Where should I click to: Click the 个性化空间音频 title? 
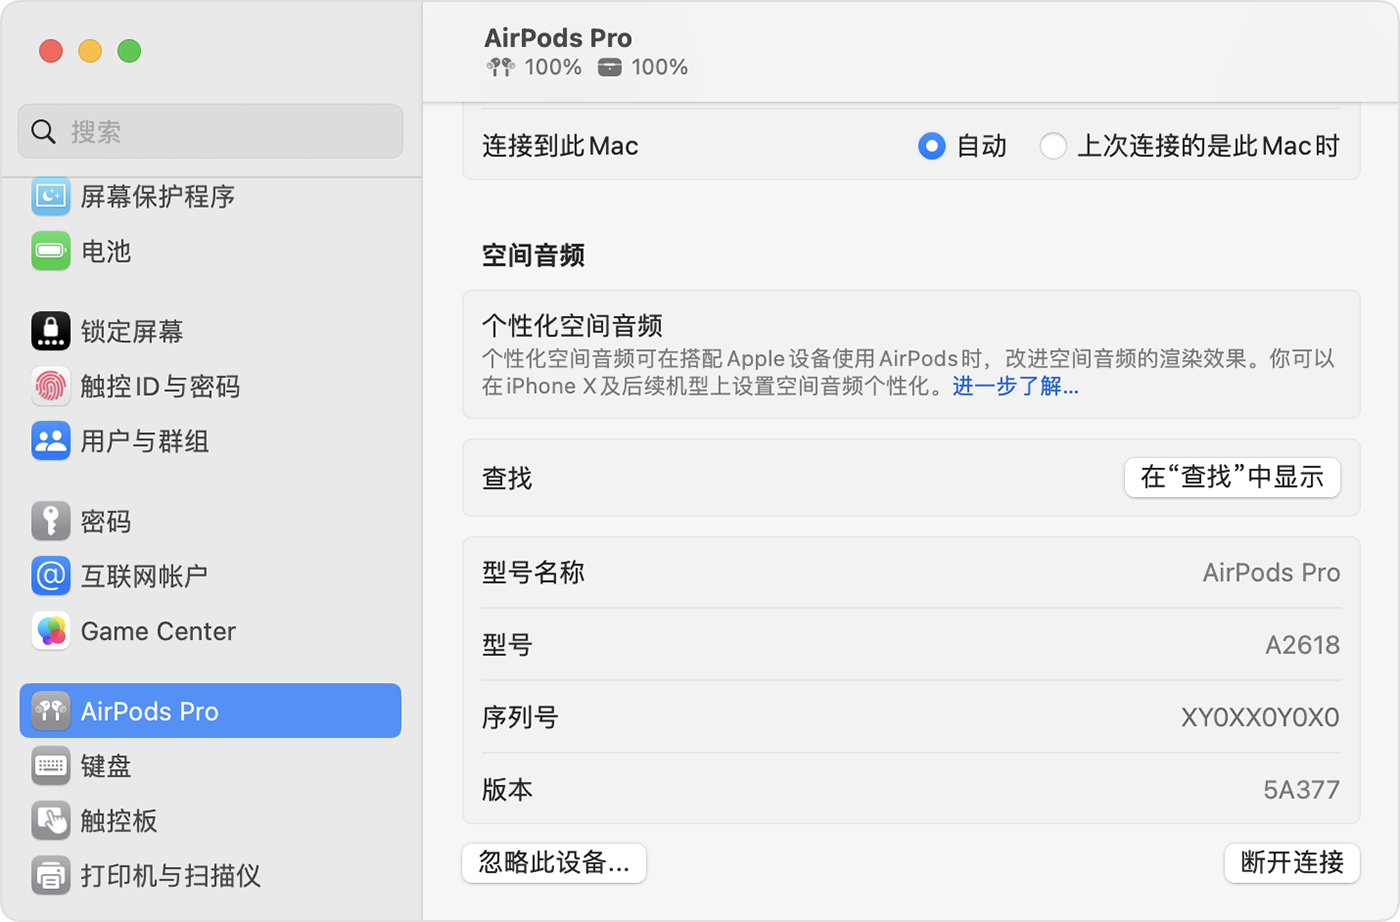pyautogui.click(x=572, y=325)
